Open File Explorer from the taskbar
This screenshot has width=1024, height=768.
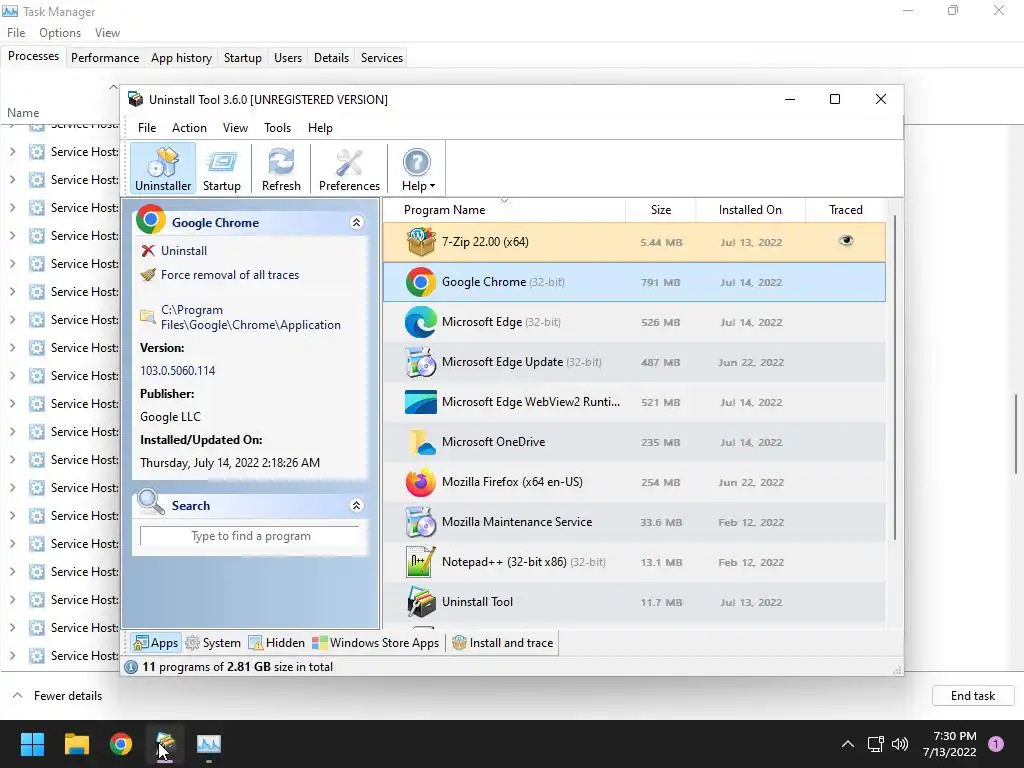pos(76,744)
